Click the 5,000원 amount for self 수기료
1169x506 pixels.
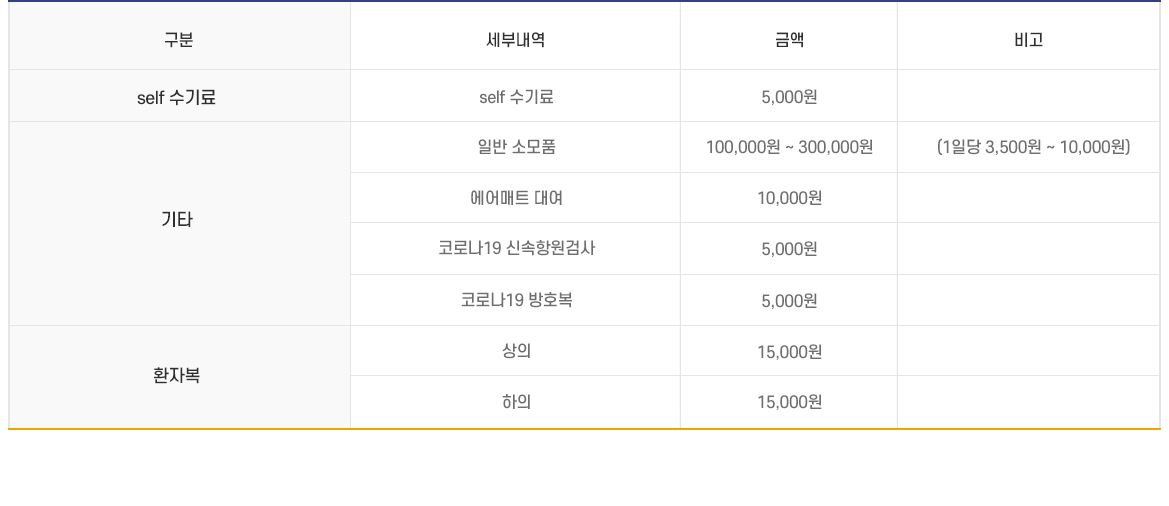[x=789, y=98]
